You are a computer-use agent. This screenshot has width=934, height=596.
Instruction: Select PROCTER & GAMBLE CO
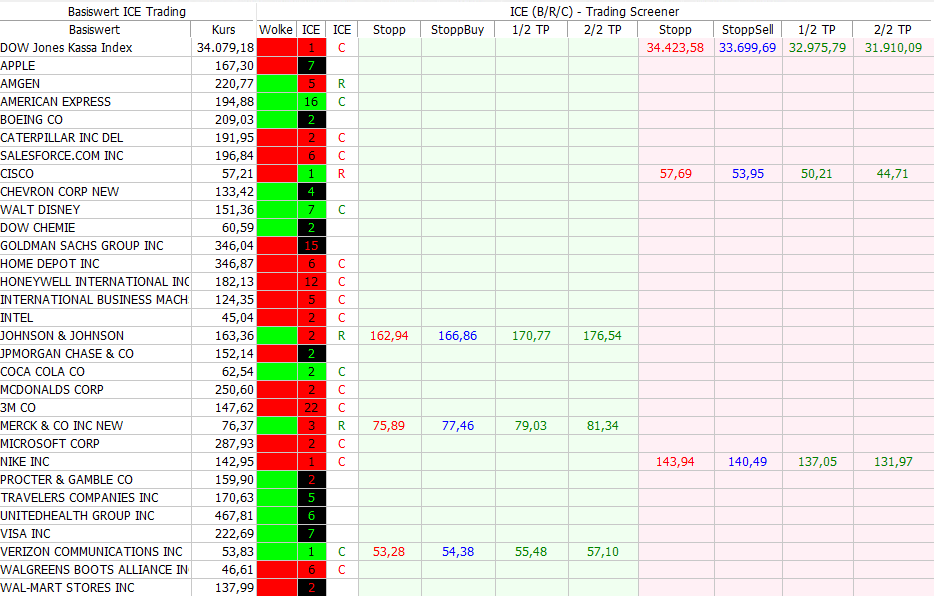(67, 480)
